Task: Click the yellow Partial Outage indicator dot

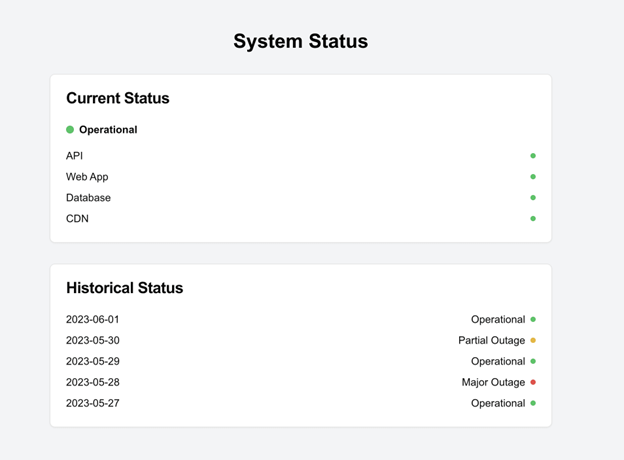Action: (533, 341)
